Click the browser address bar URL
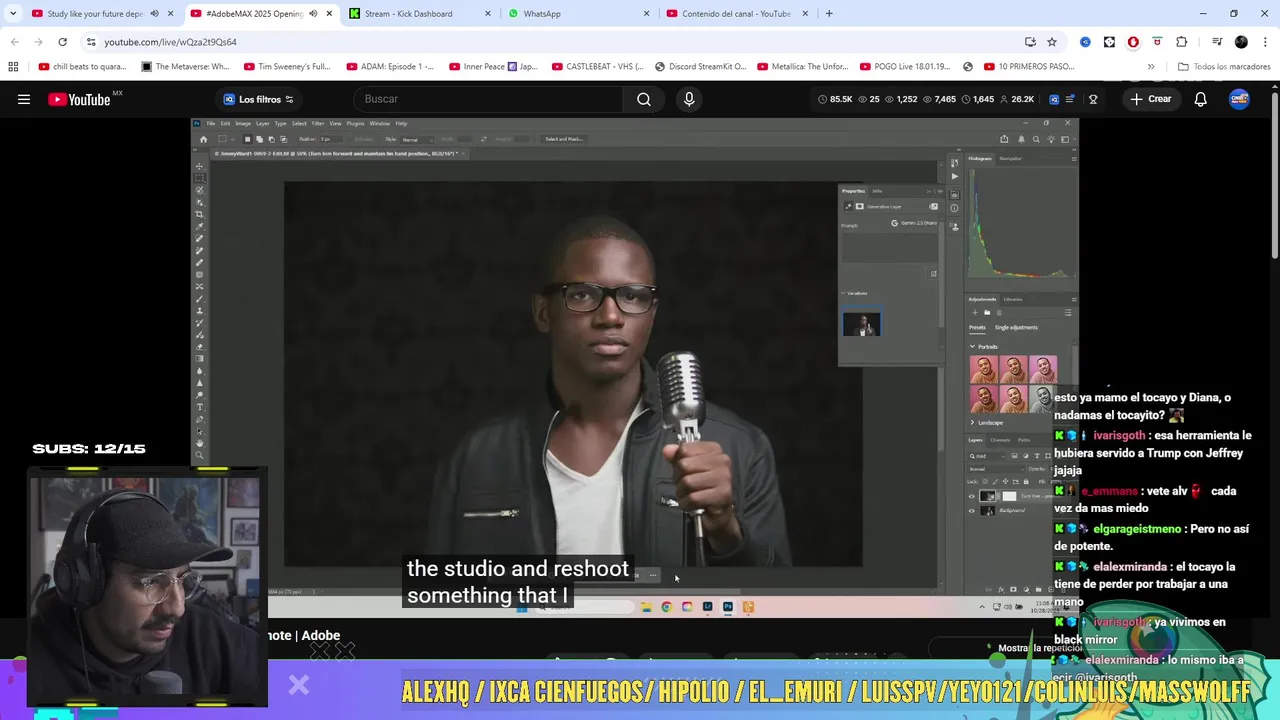The width and height of the screenshot is (1280, 720). pos(170,42)
